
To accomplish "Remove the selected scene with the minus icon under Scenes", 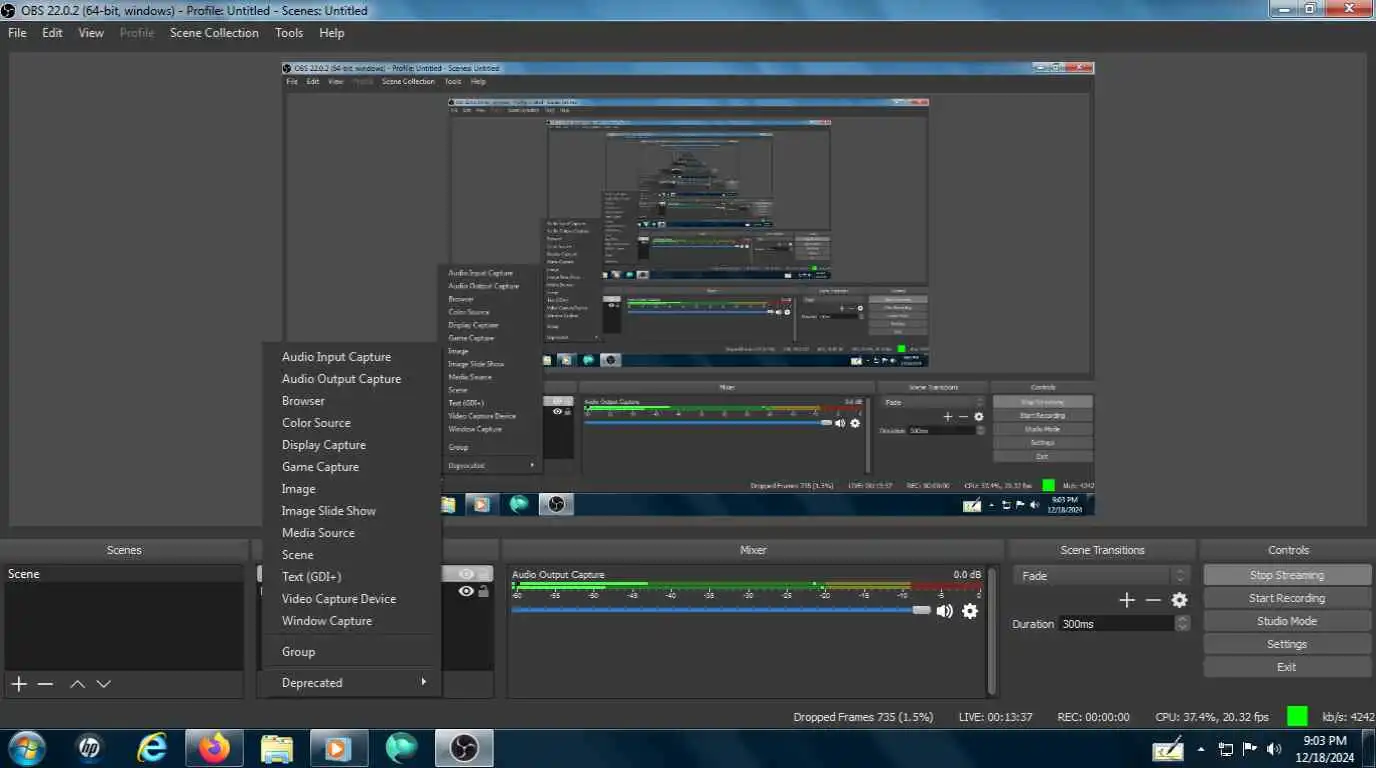I will point(45,684).
